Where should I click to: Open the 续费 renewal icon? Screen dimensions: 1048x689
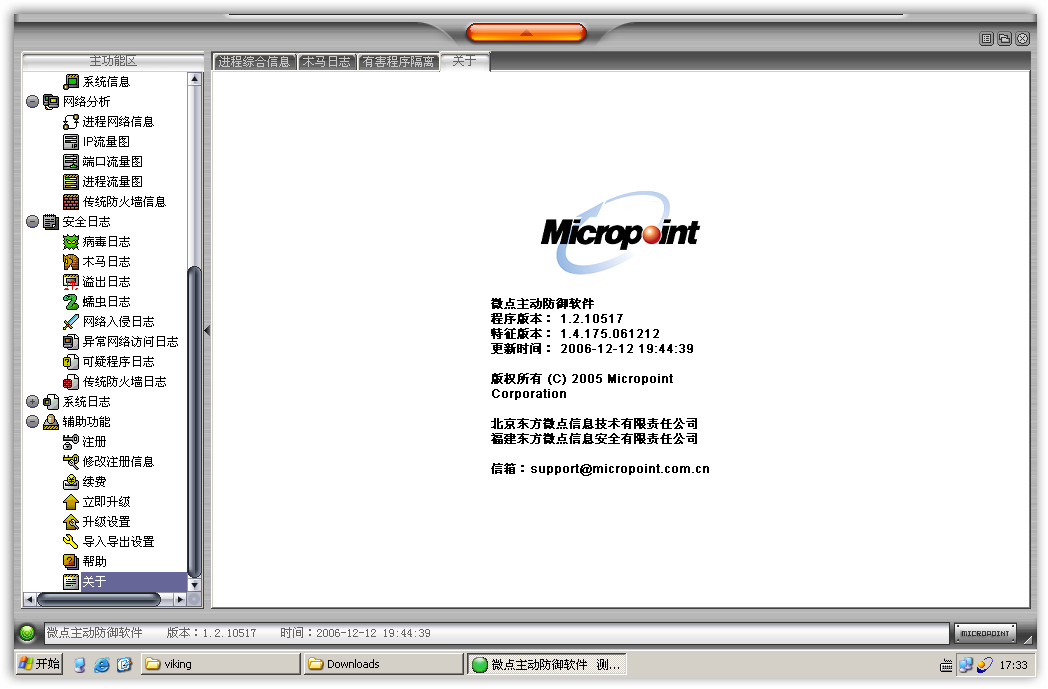71,482
